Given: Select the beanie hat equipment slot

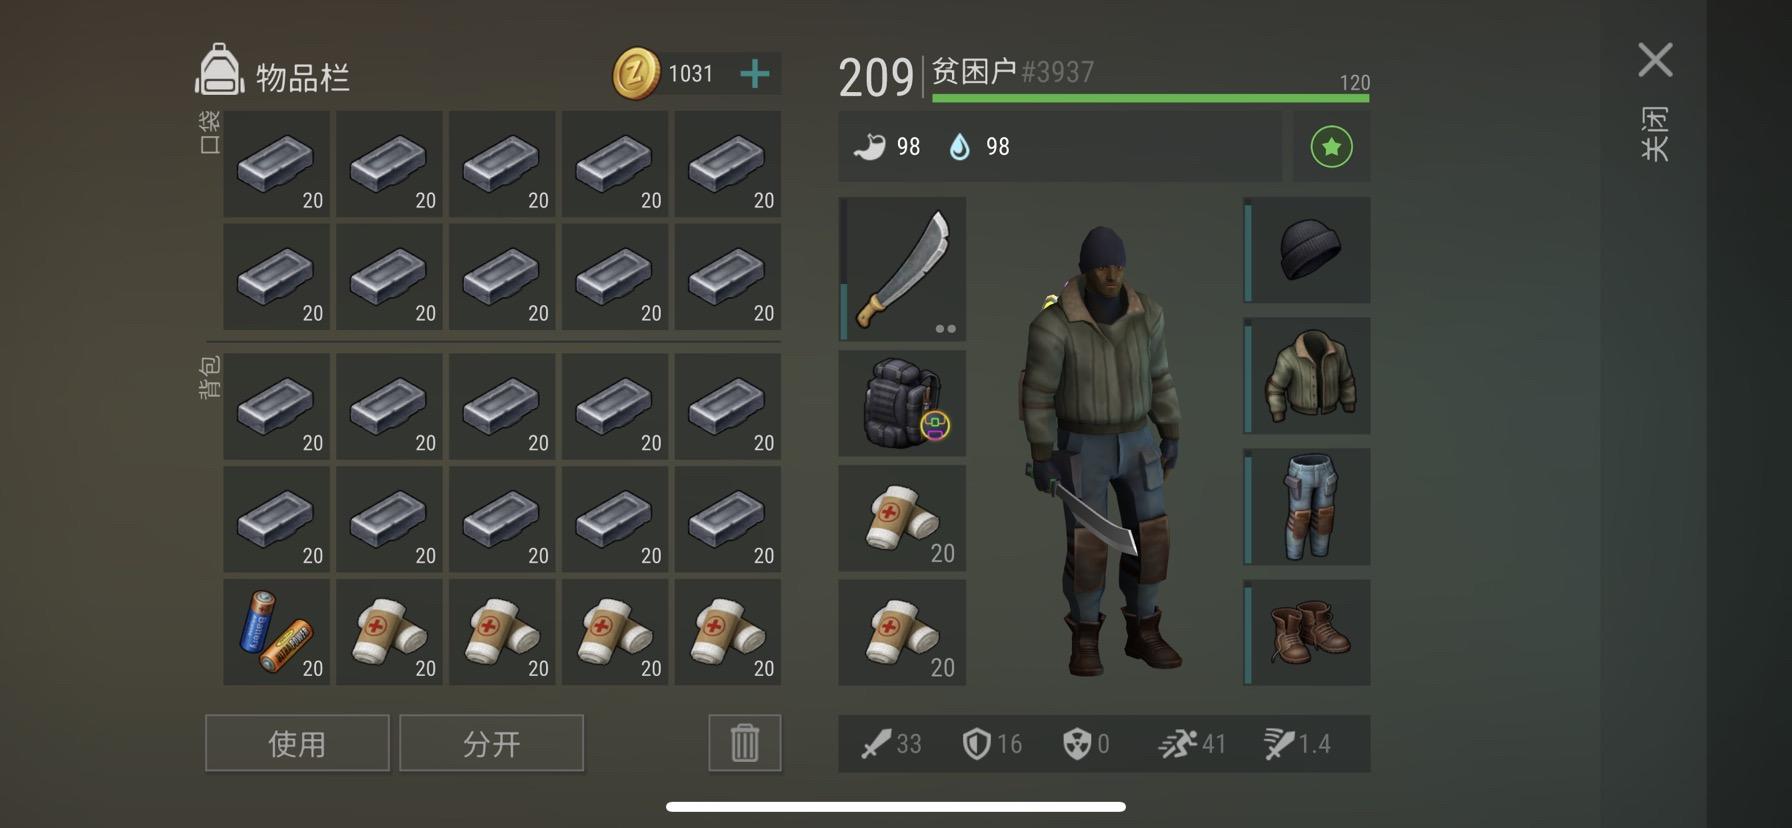Looking at the screenshot, I should (x=1307, y=250).
